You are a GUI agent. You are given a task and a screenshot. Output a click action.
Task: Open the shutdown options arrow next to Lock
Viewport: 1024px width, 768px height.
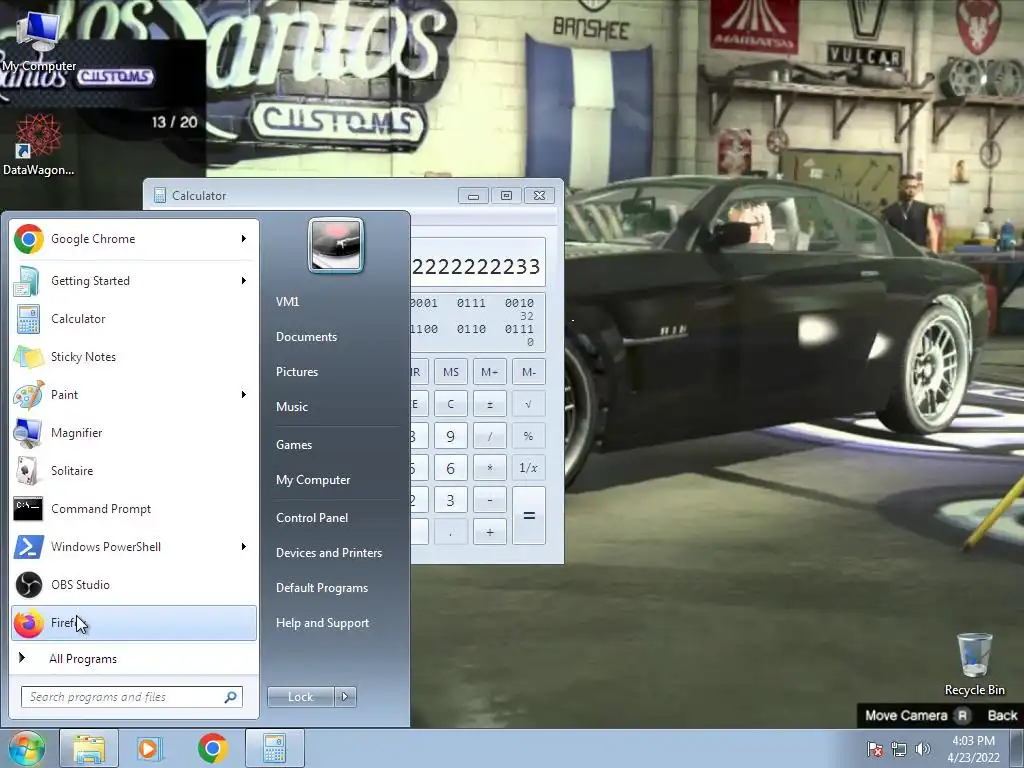click(345, 697)
